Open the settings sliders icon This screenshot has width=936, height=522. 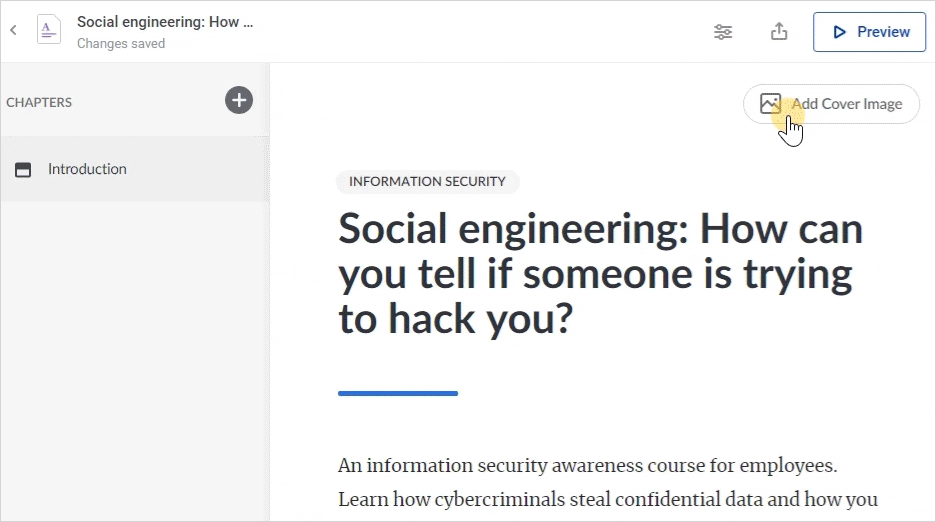(x=723, y=32)
